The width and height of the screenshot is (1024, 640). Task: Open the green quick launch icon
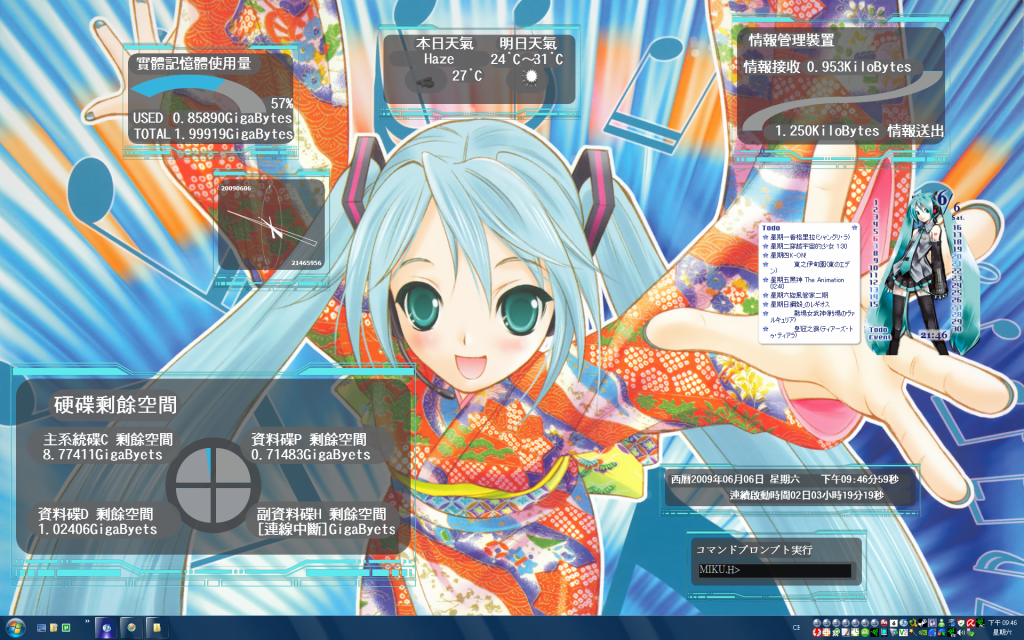point(66,627)
